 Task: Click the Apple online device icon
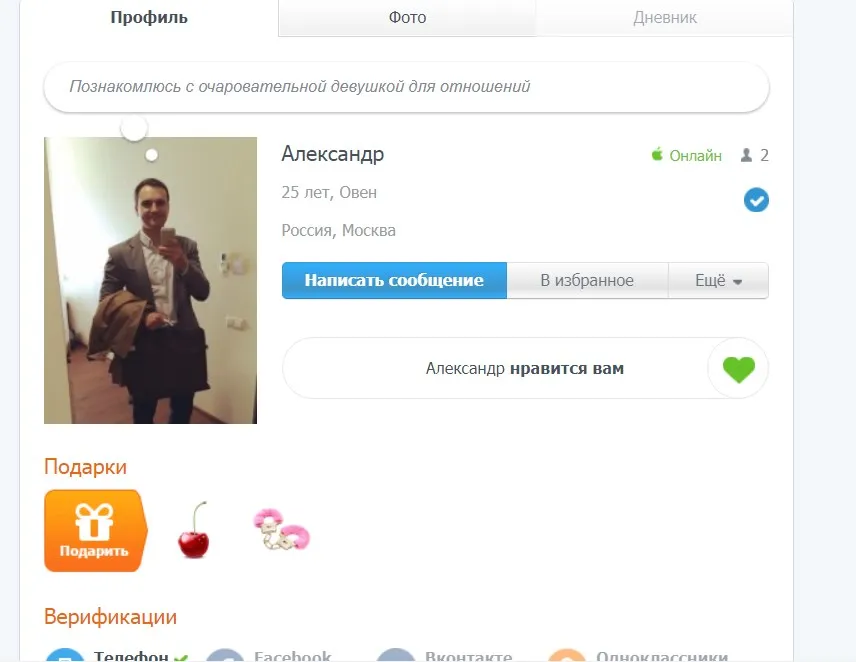point(657,154)
